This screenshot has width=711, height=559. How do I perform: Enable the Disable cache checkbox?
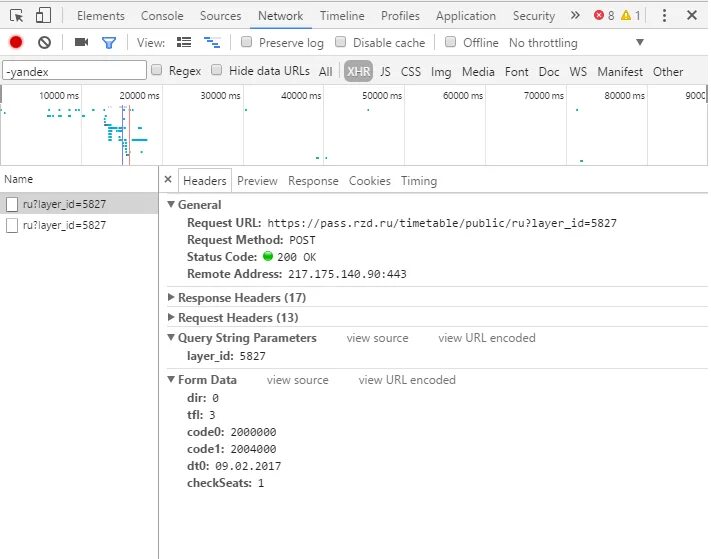(341, 42)
